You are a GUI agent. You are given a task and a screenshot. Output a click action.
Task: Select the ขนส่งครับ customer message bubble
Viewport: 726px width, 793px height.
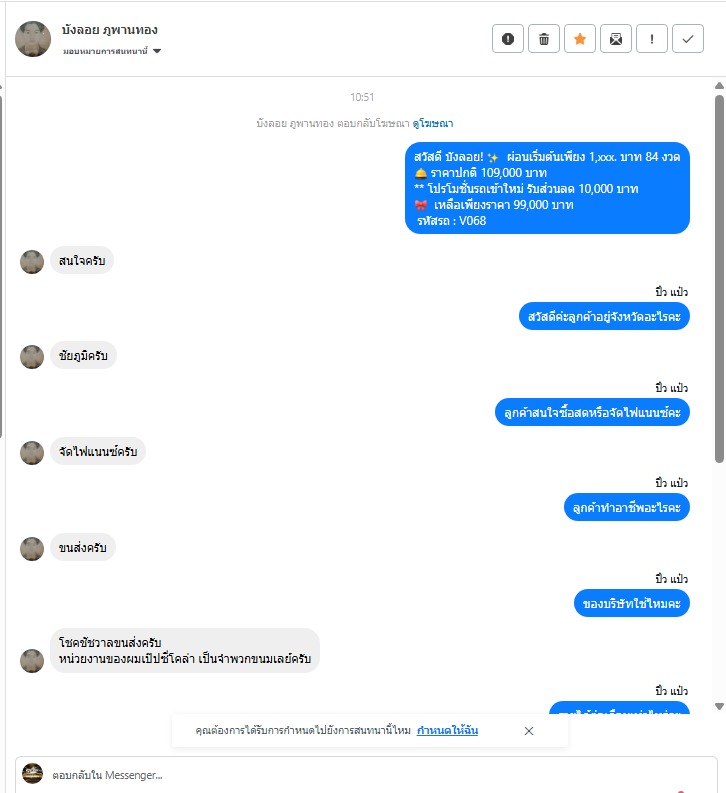(x=82, y=548)
